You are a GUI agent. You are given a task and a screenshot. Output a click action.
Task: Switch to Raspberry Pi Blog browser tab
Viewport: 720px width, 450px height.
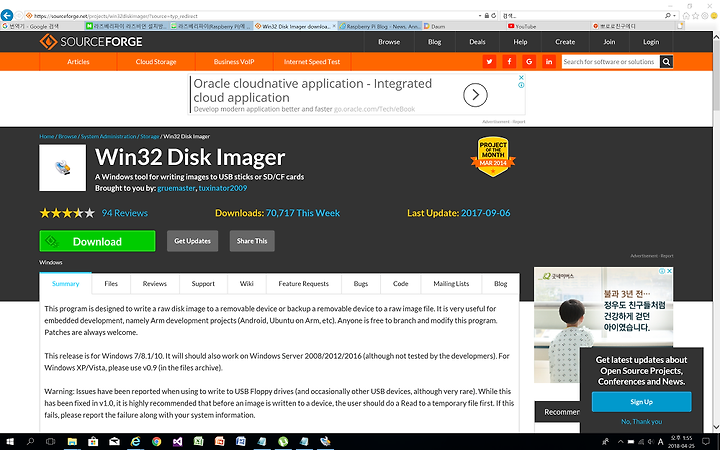pos(380,26)
